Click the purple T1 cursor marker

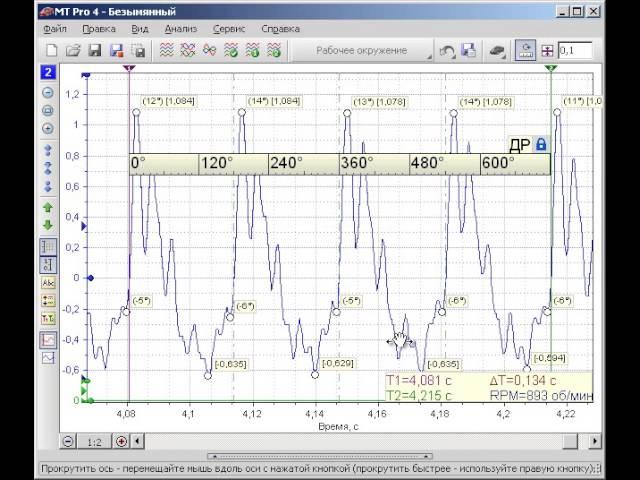point(129,68)
